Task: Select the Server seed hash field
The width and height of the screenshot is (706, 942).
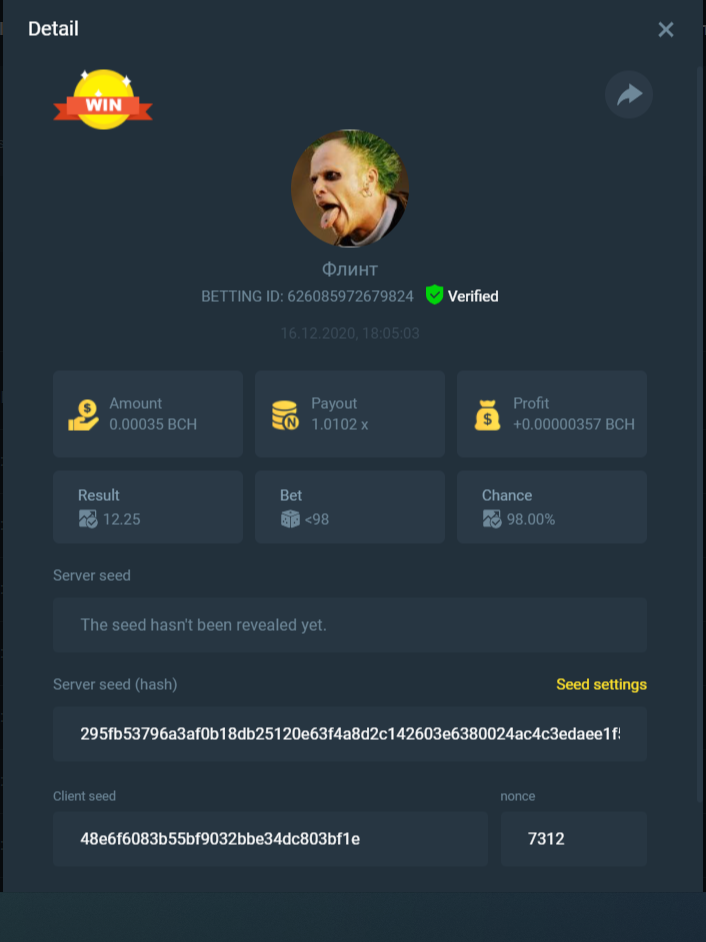Action: 350,734
